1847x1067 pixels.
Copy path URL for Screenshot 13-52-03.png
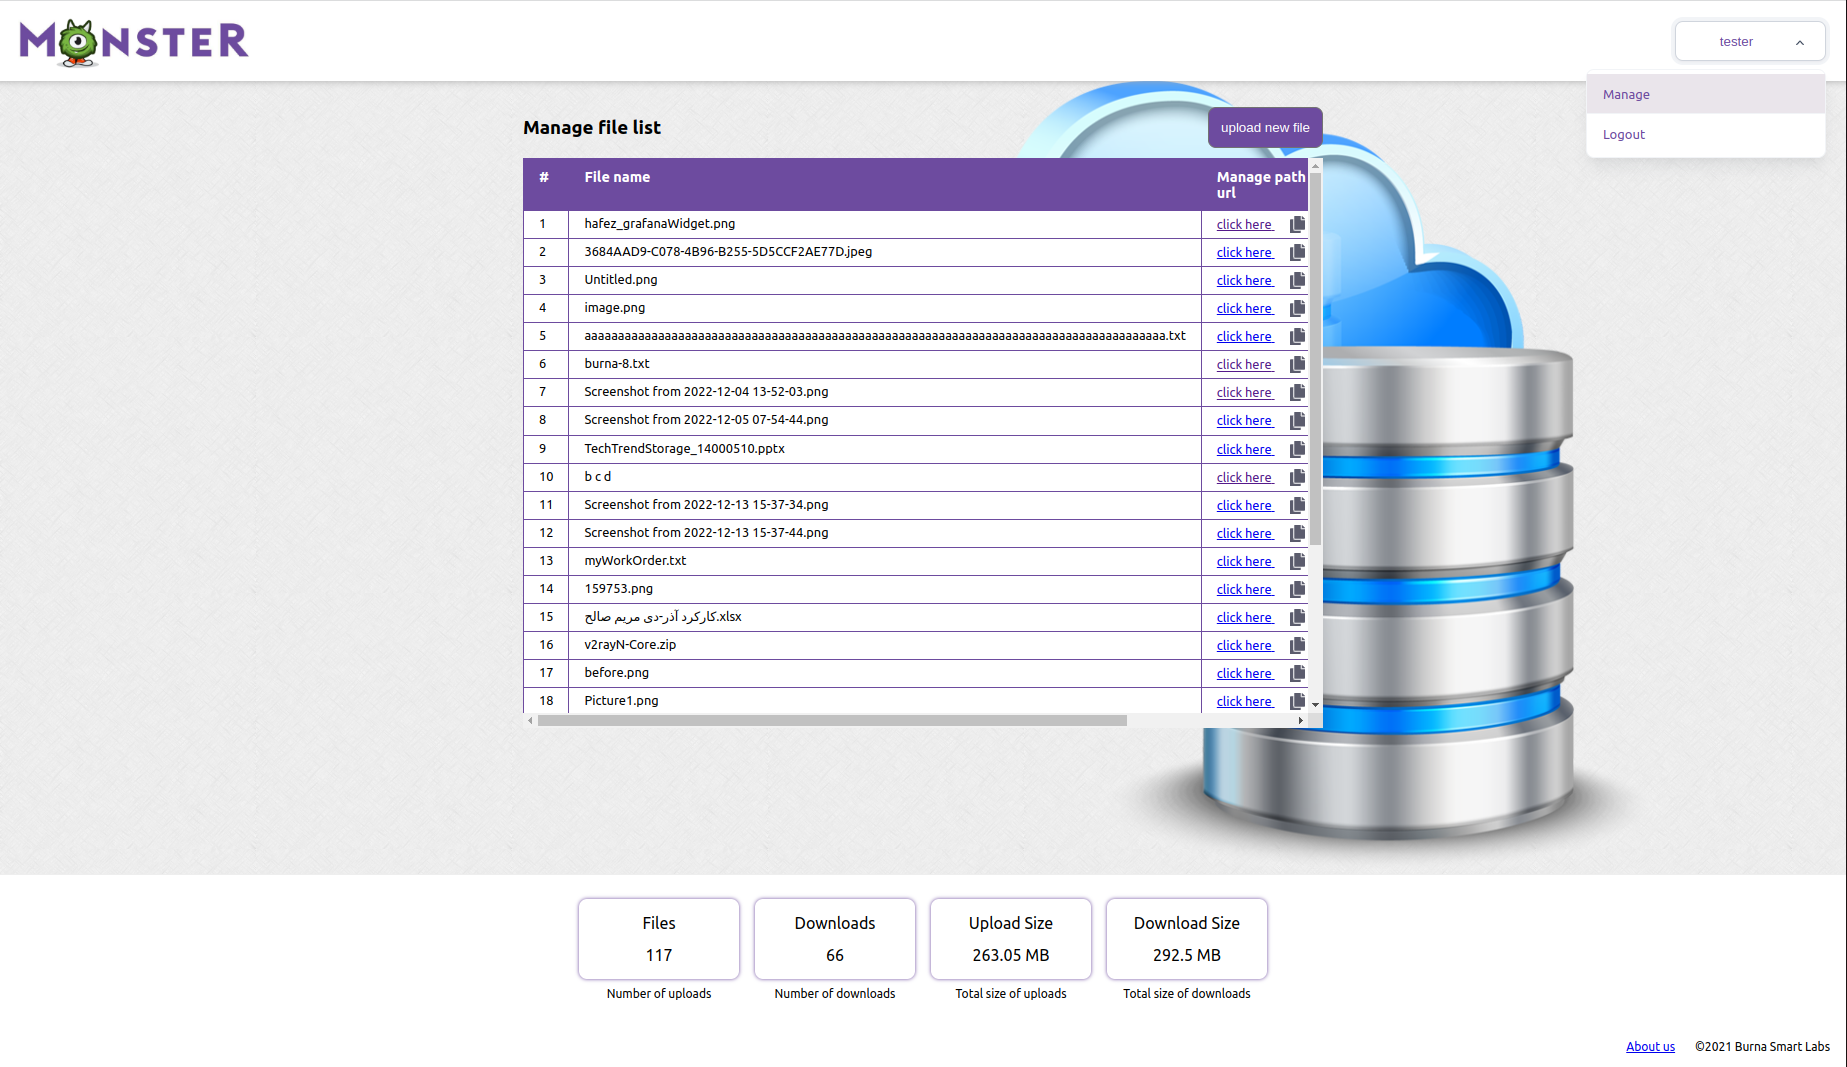pyautogui.click(x=1297, y=392)
